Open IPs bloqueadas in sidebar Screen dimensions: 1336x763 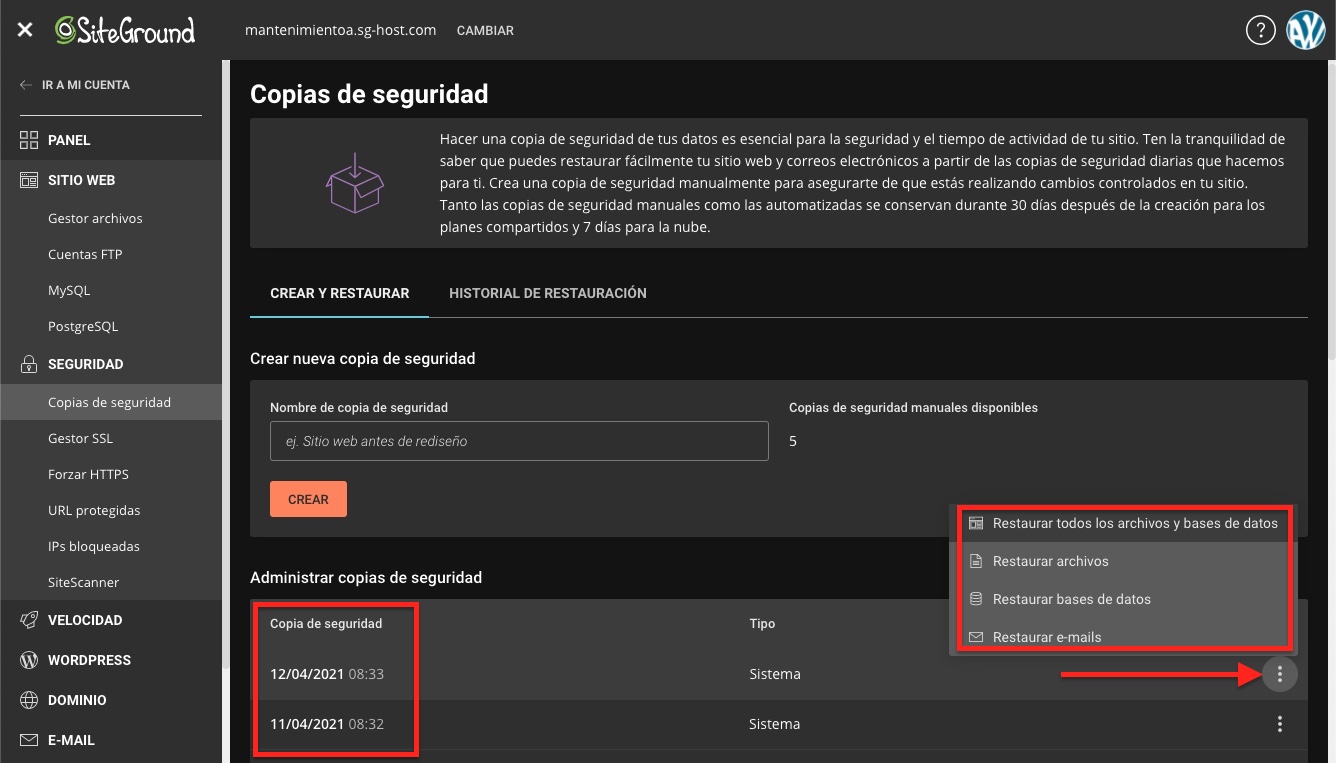[94, 546]
